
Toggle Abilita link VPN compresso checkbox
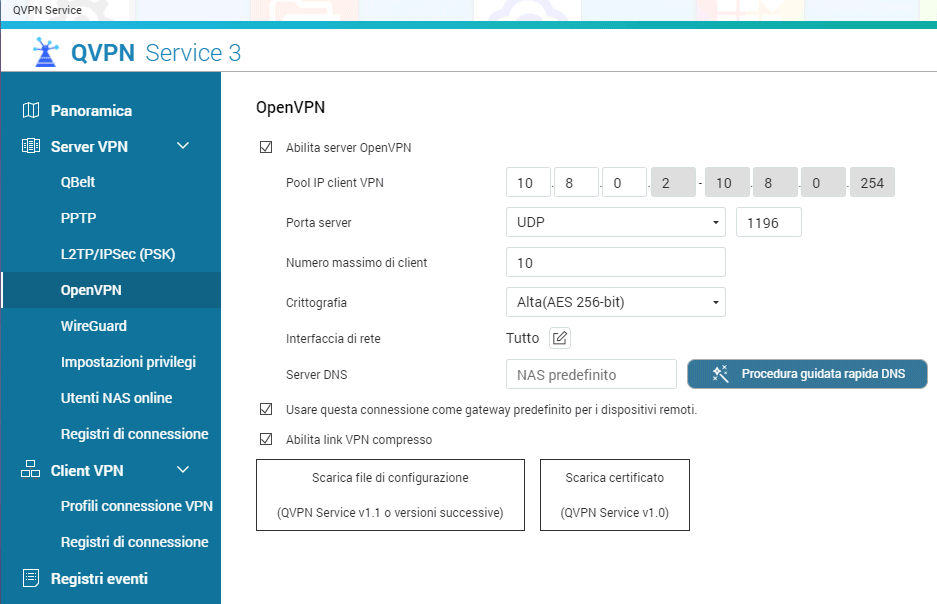[x=266, y=439]
